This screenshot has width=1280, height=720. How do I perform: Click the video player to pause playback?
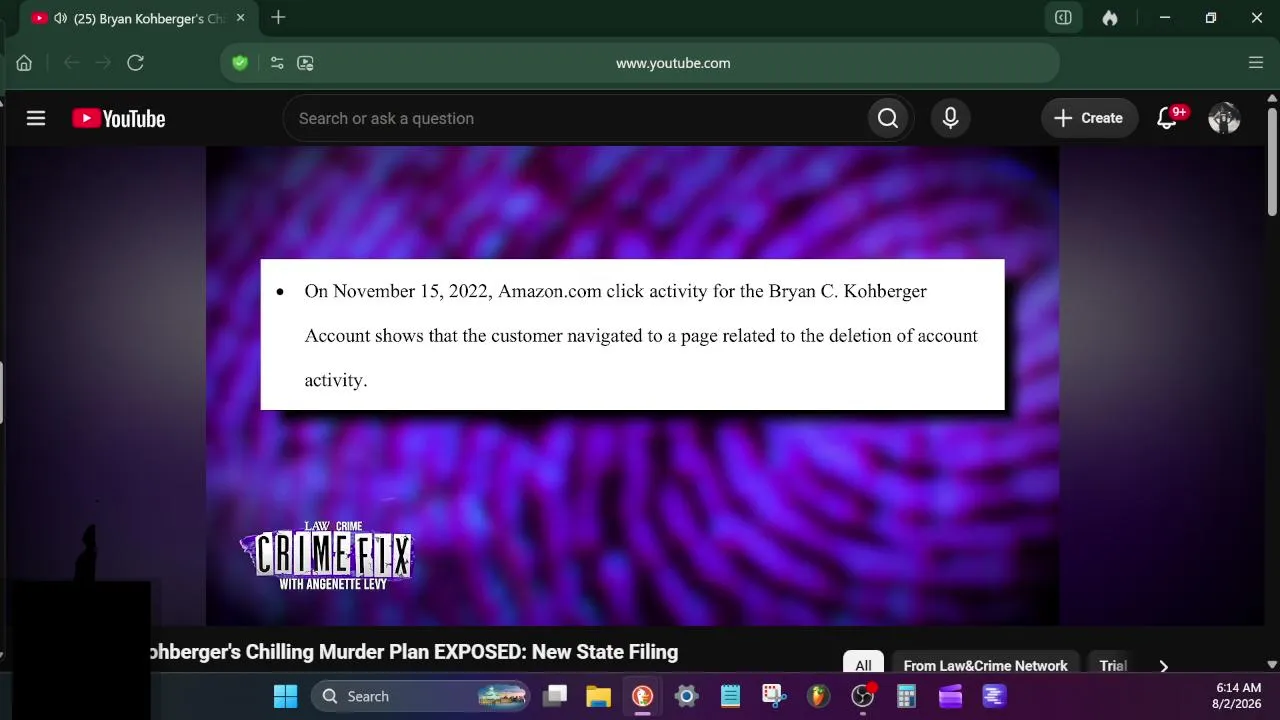click(632, 386)
